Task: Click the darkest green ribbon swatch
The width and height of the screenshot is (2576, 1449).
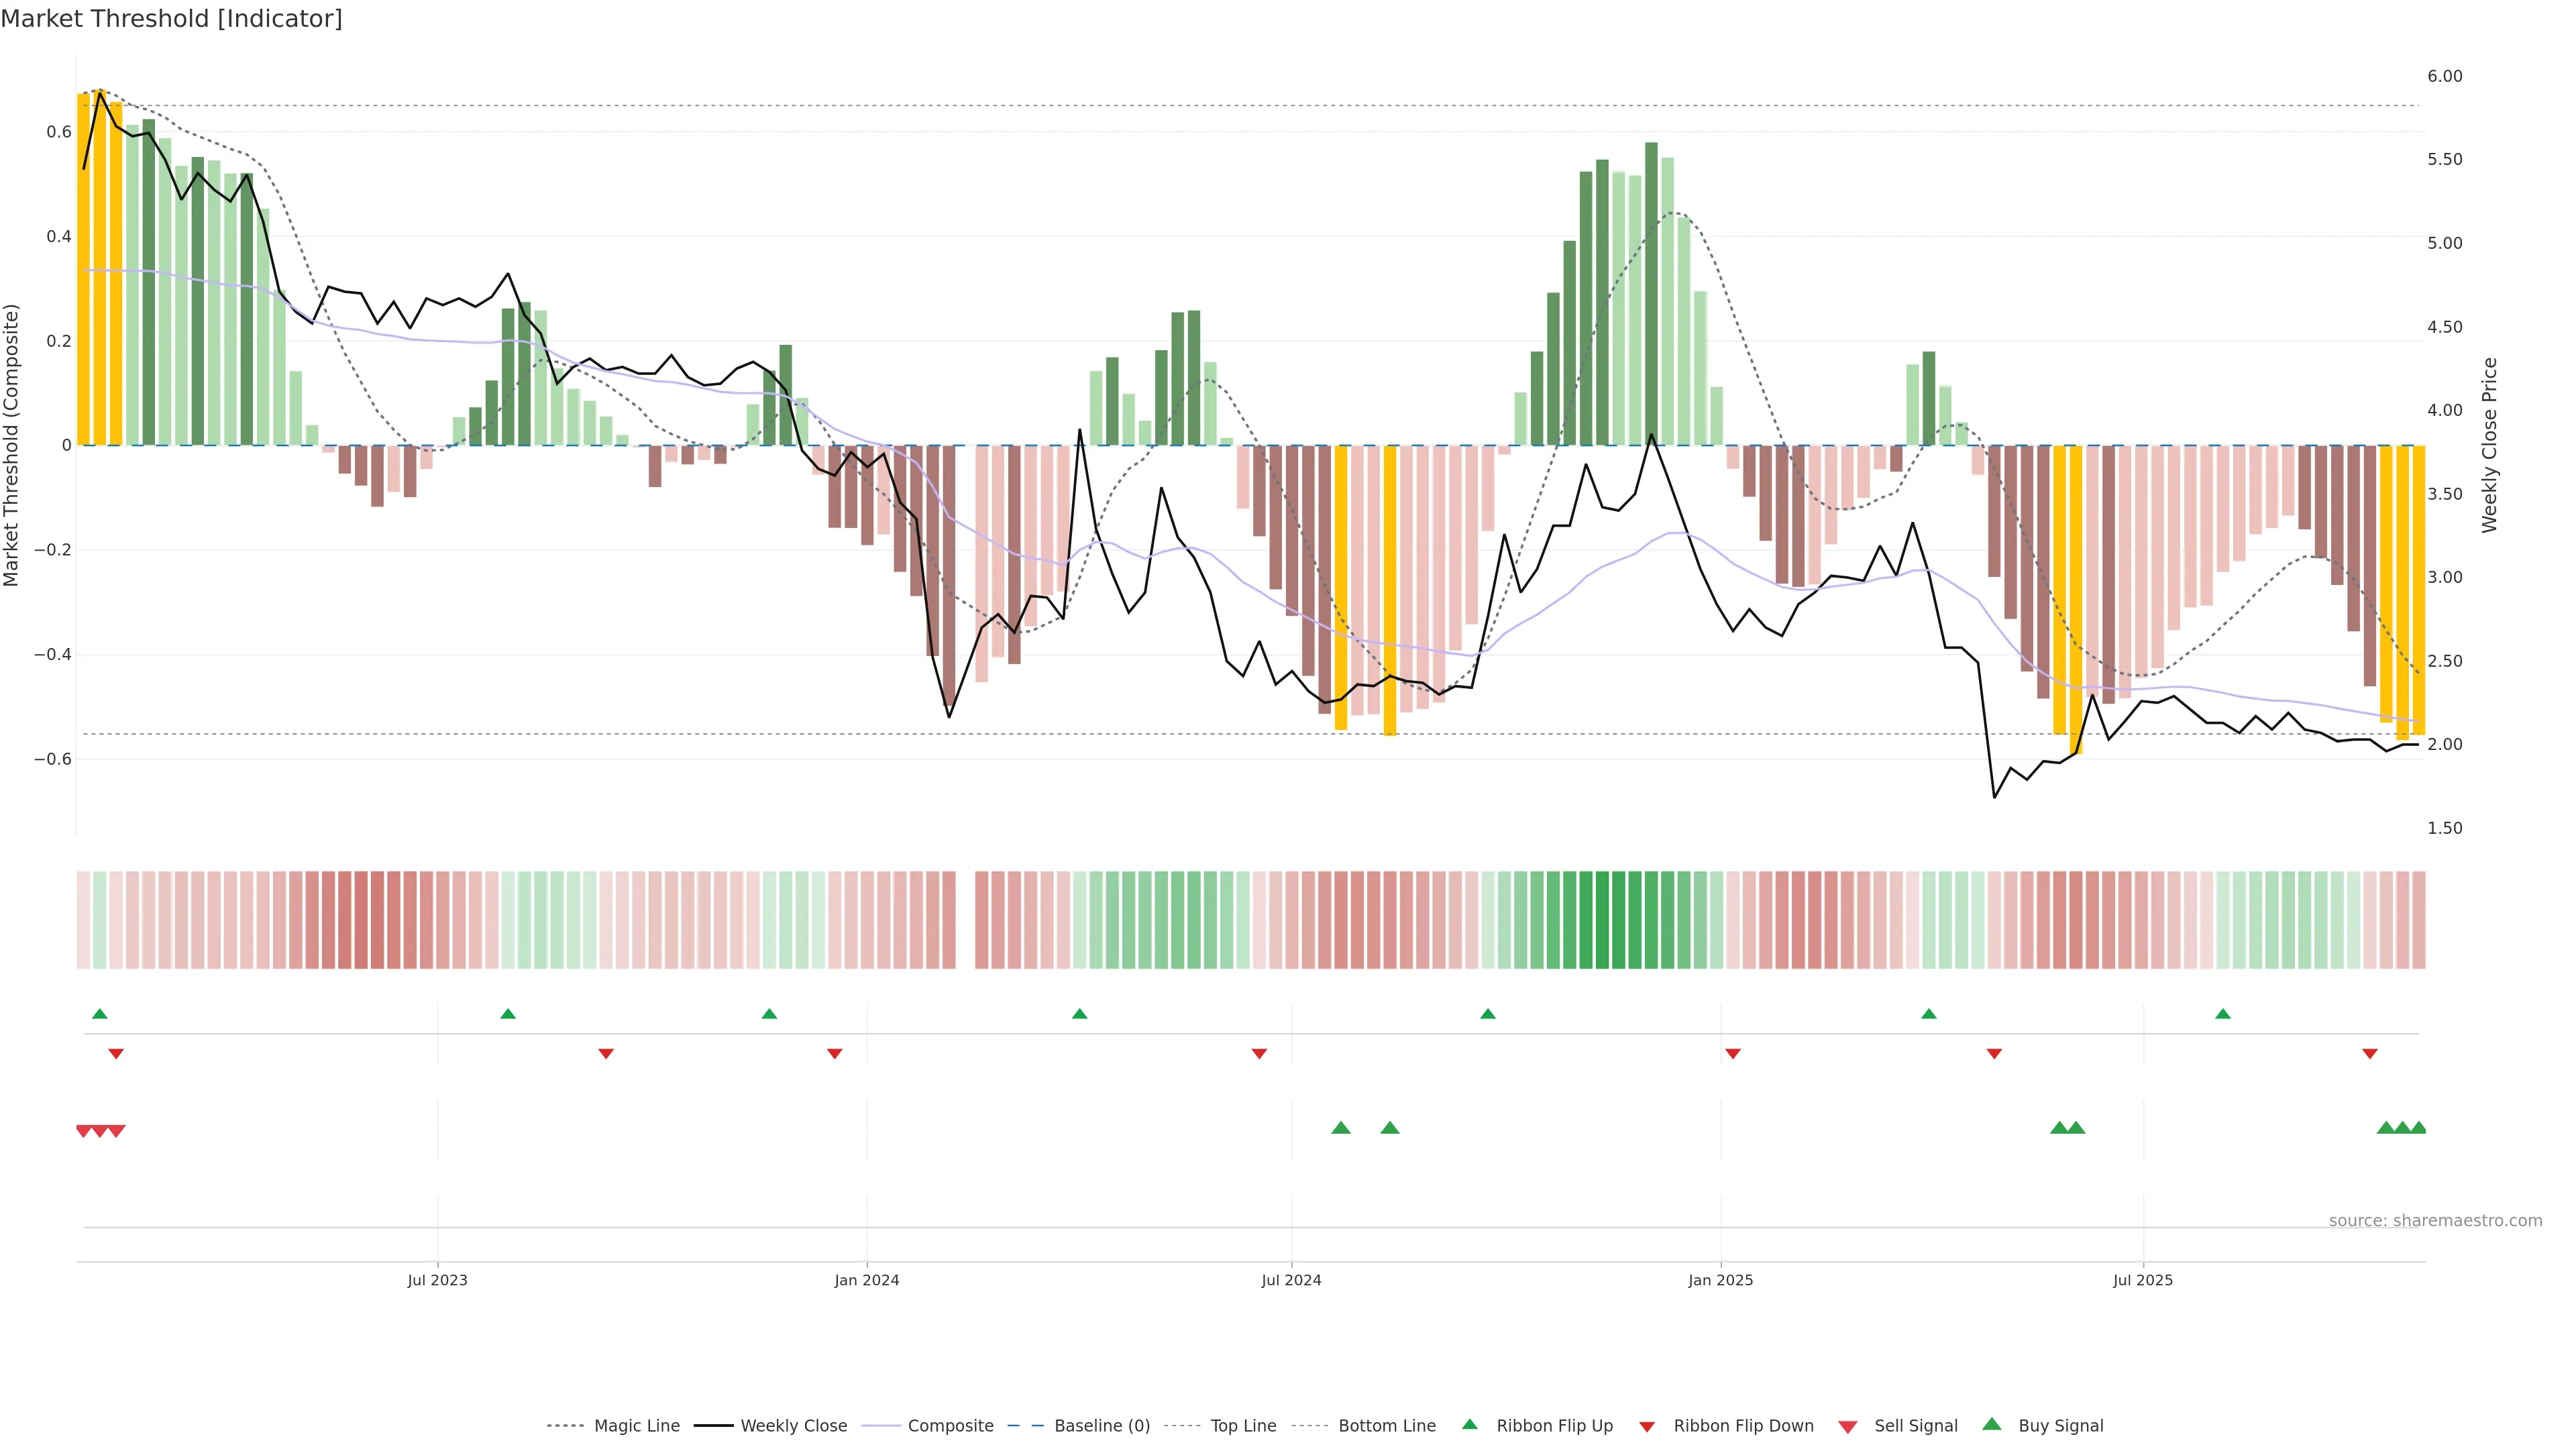Action: 1602,920
